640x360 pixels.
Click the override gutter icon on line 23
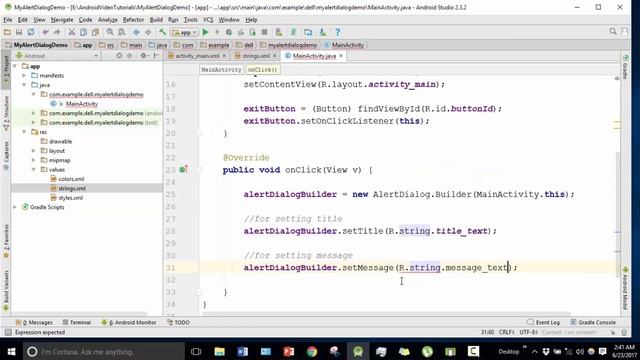[183, 169]
